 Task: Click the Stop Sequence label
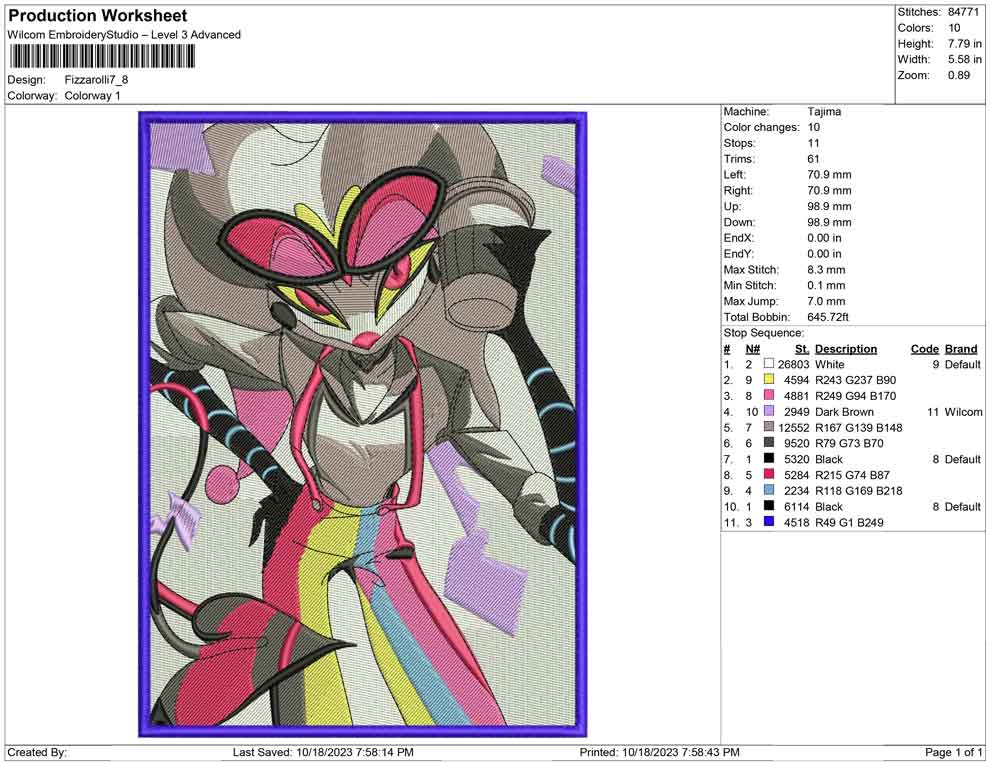click(x=763, y=333)
